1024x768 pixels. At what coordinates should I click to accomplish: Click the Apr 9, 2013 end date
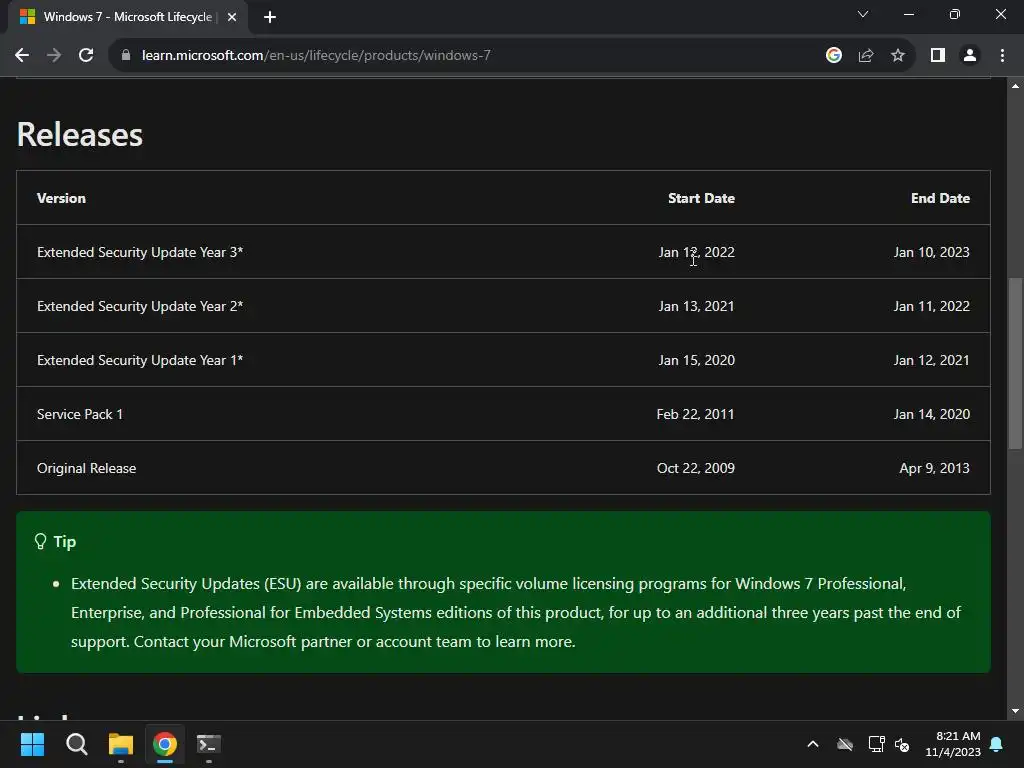[x=934, y=468]
